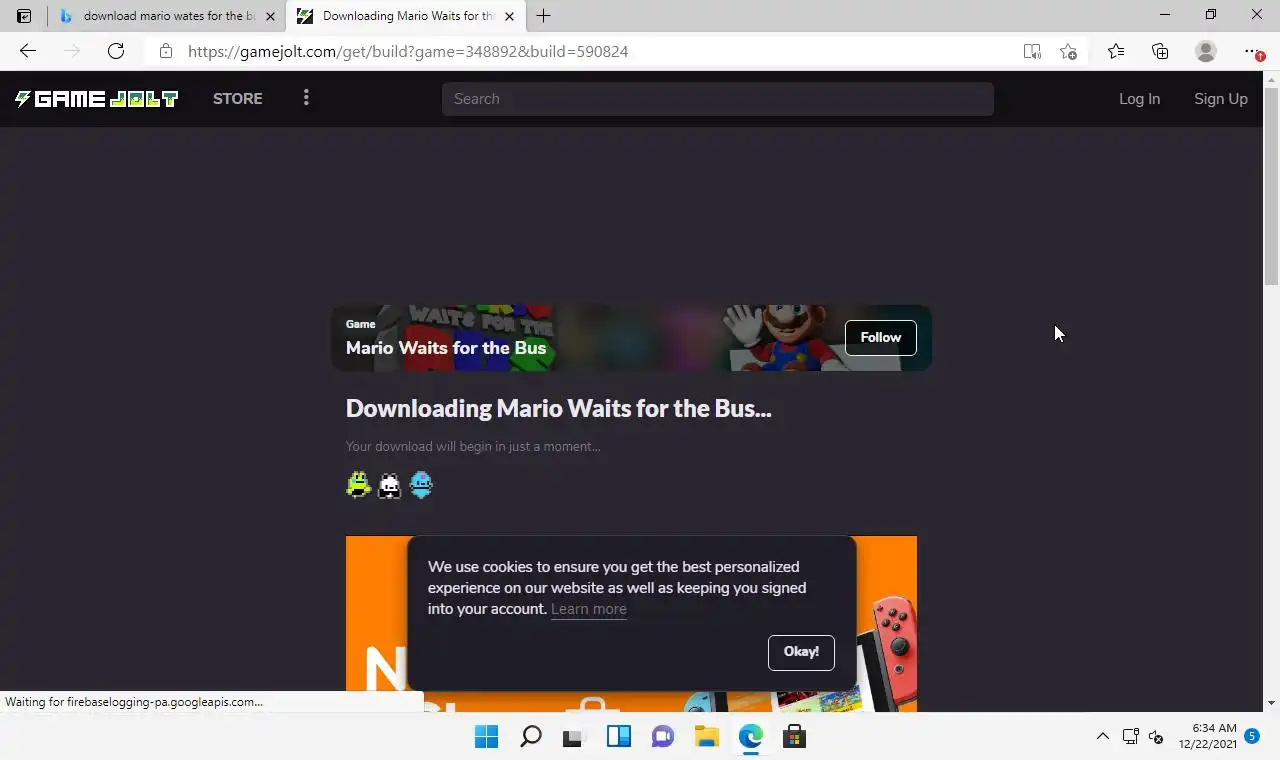
Task: Click the Sign Up link
Action: tap(1221, 98)
